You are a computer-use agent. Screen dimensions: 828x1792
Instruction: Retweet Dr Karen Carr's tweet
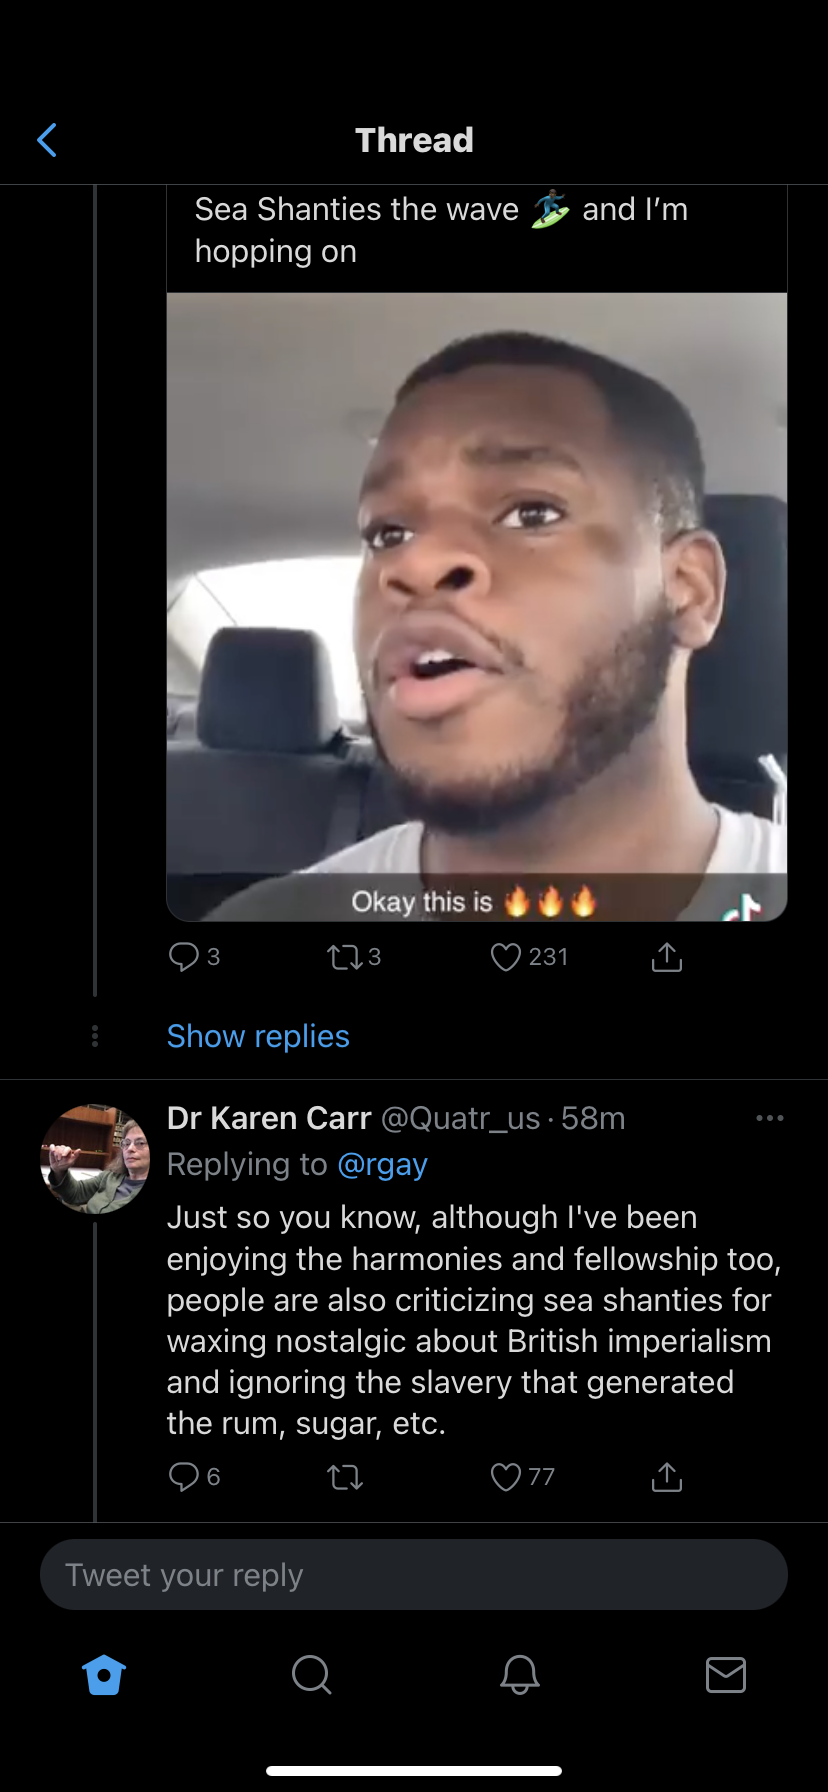click(344, 1477)
